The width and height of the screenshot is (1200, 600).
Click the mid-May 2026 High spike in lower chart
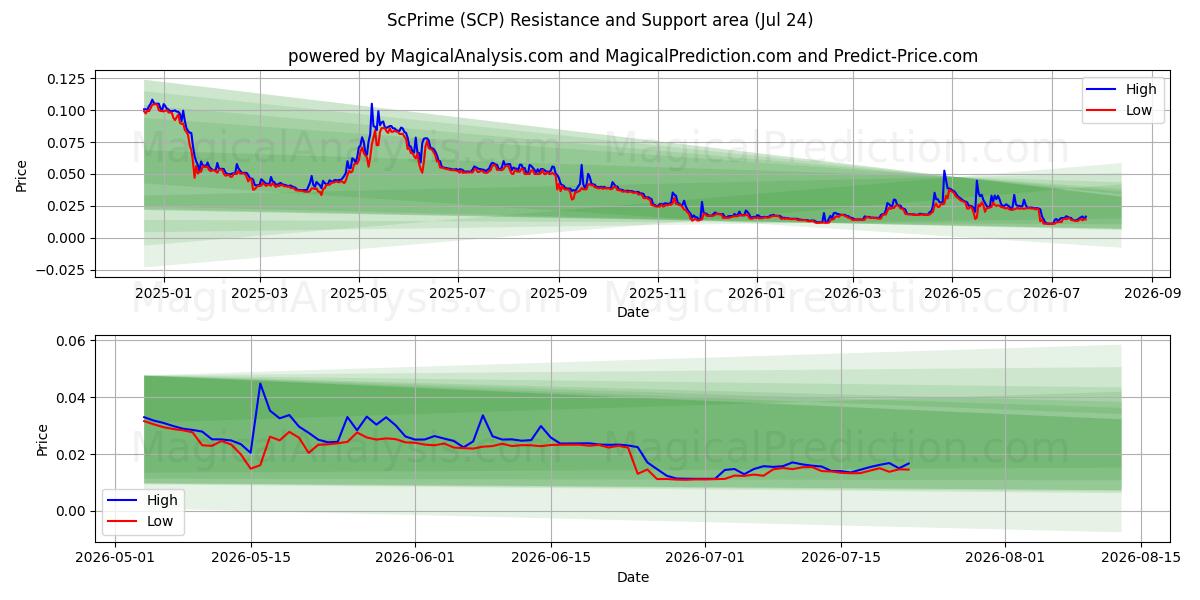[x=260, y=384]
